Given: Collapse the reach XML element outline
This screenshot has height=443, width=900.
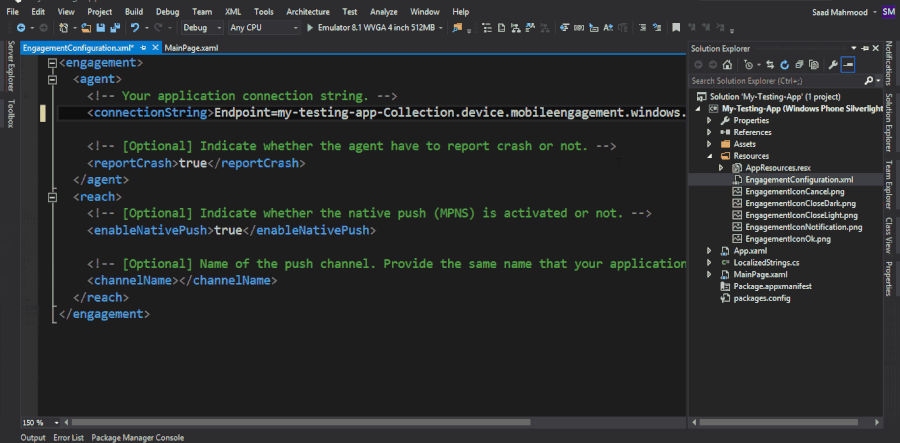Looking at the screenshot, I should [53, 197].
